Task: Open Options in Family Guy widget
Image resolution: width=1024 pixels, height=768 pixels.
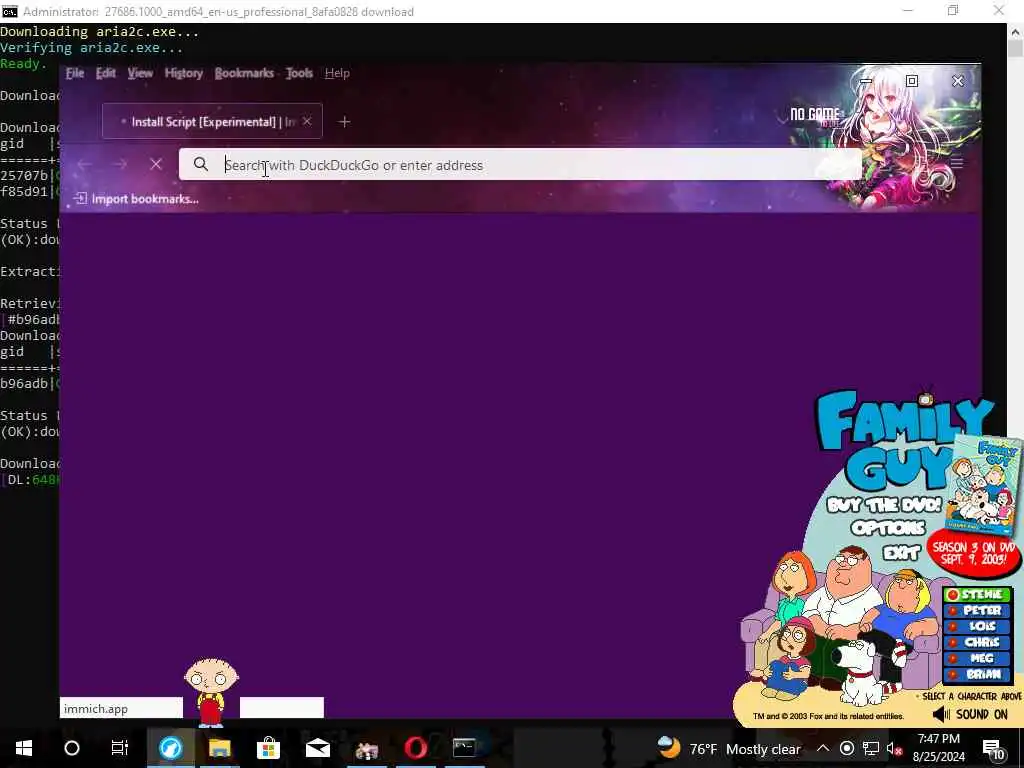Action: (888, 528)
